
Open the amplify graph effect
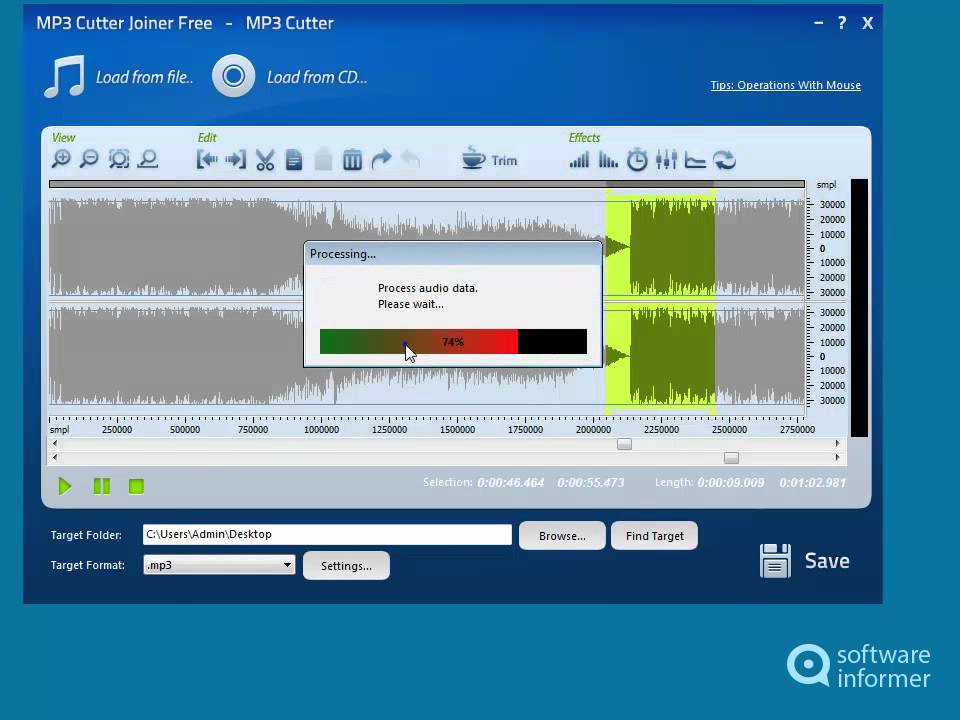pyautogui.click(x=695, y=160)
